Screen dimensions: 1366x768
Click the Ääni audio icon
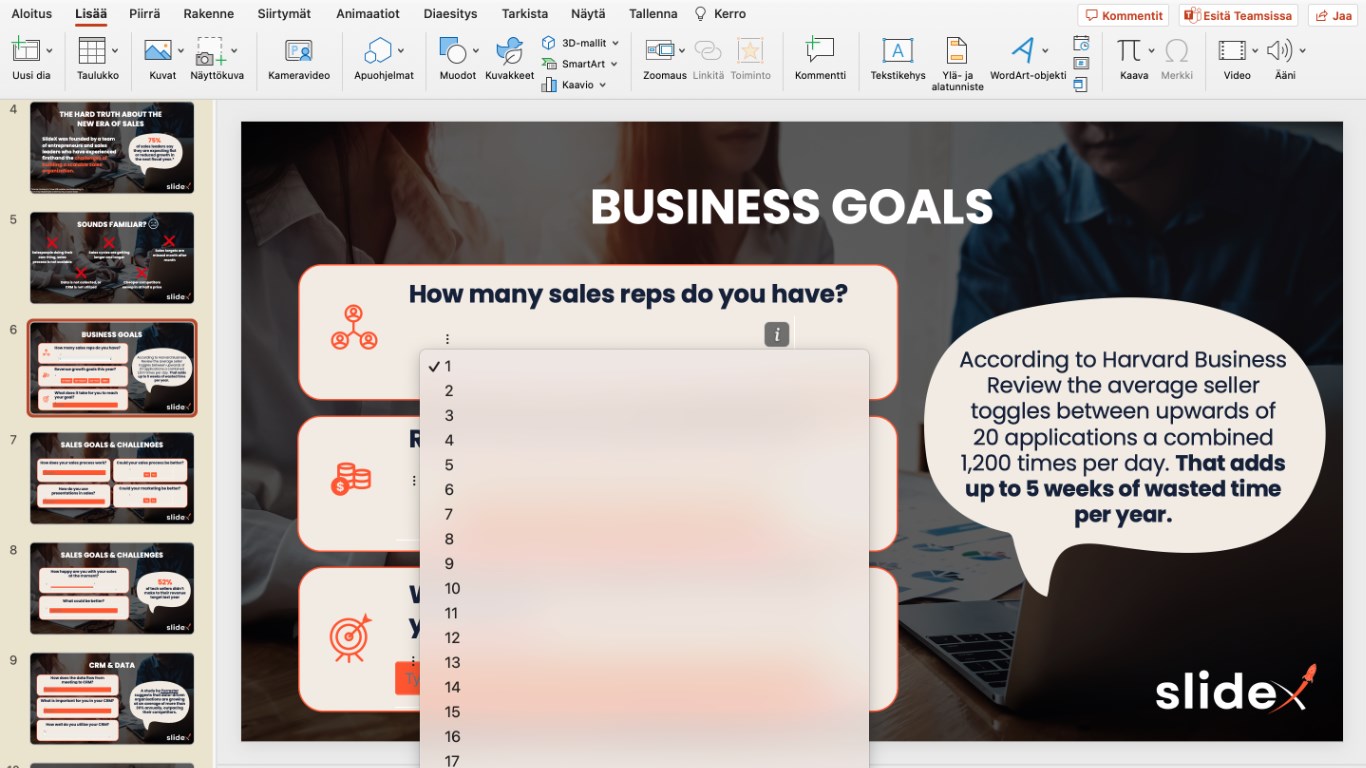pos(1280,50)
